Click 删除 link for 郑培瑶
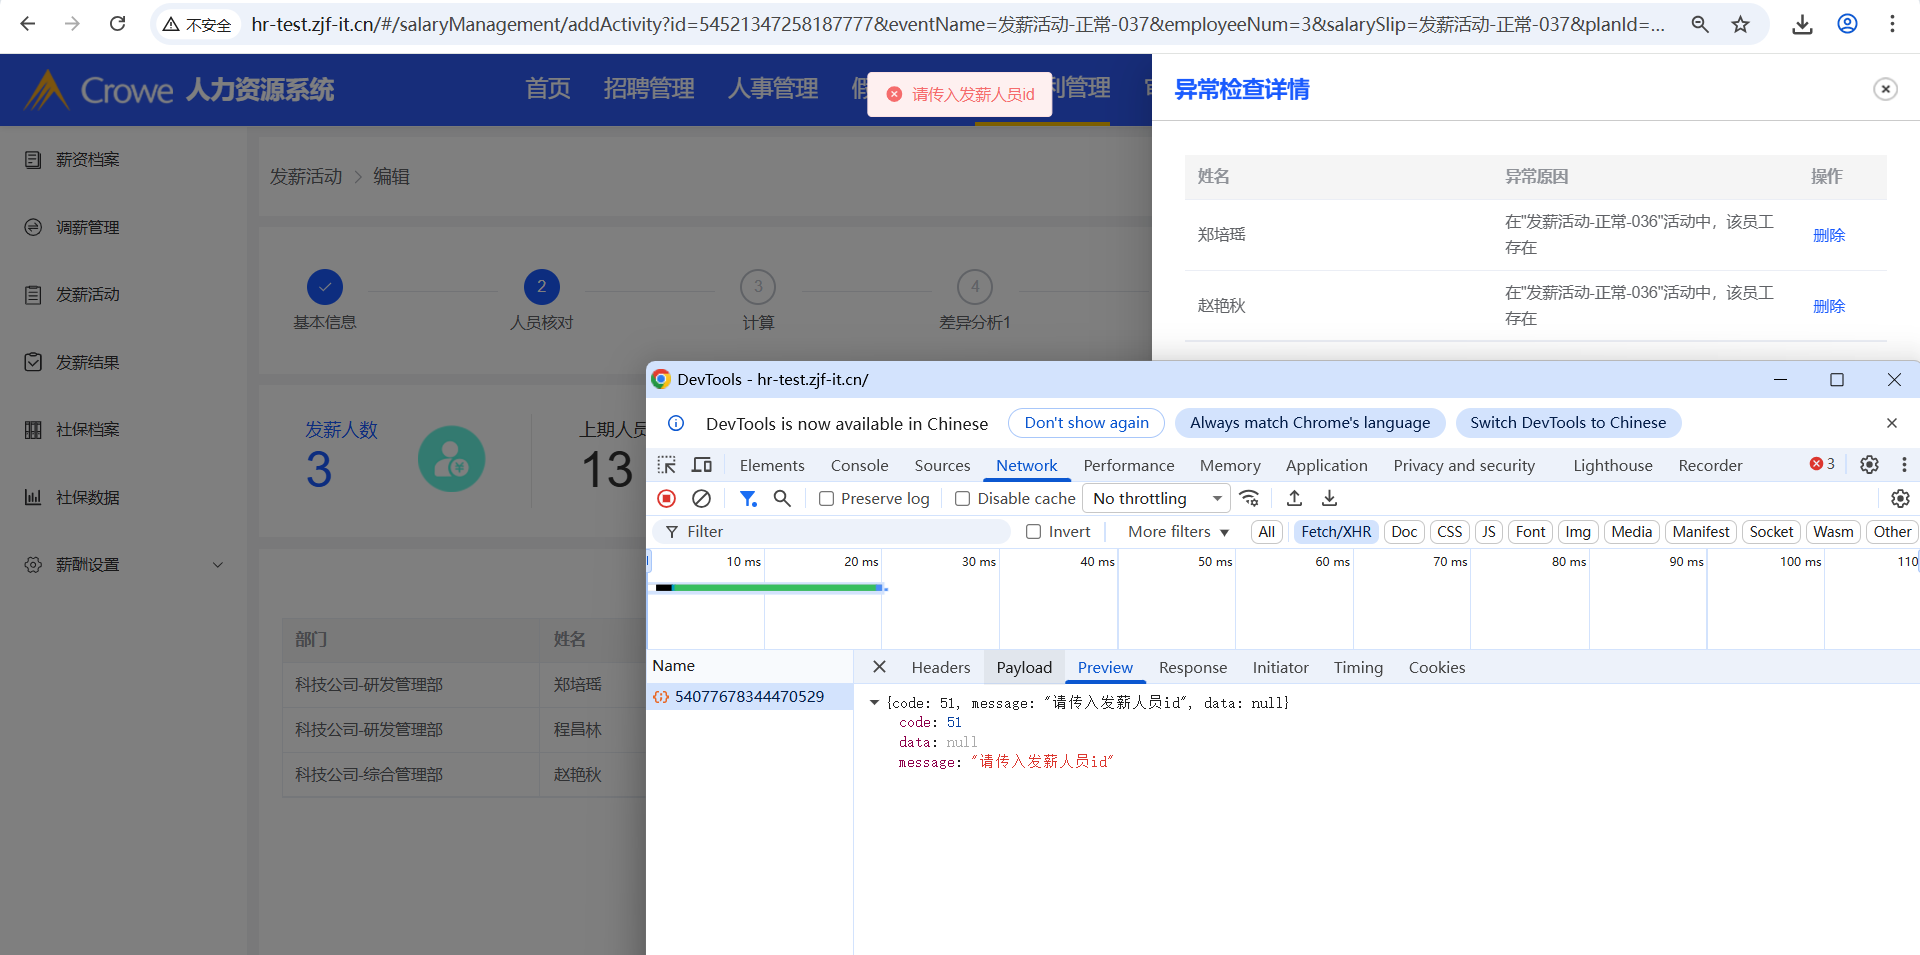 pyautogui.click(x=1829, y=235)
